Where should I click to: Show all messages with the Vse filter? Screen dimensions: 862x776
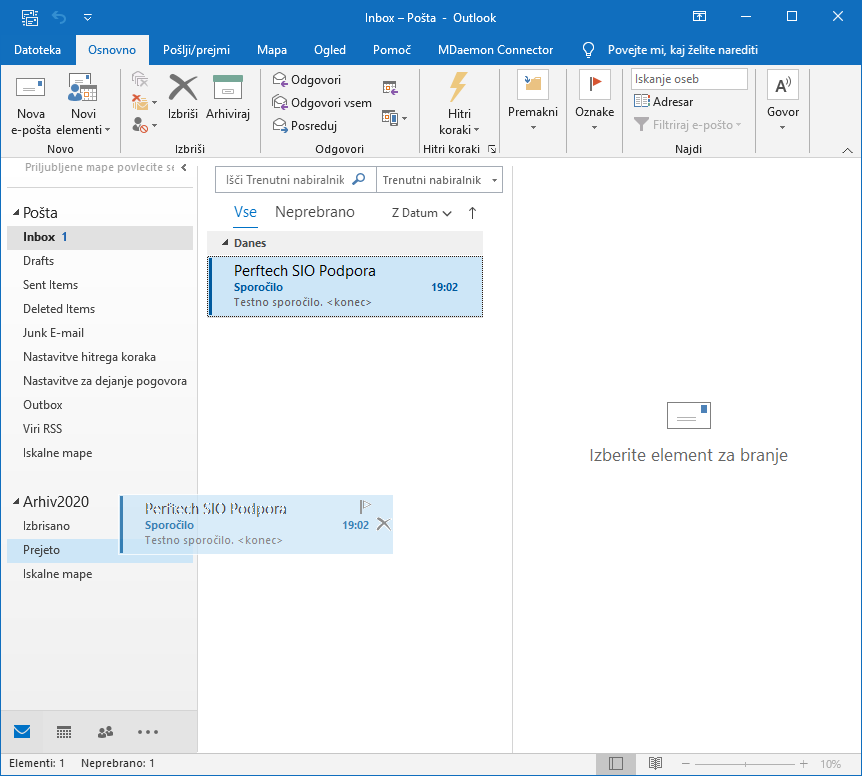pyautogui.click(x=245, y=212)
